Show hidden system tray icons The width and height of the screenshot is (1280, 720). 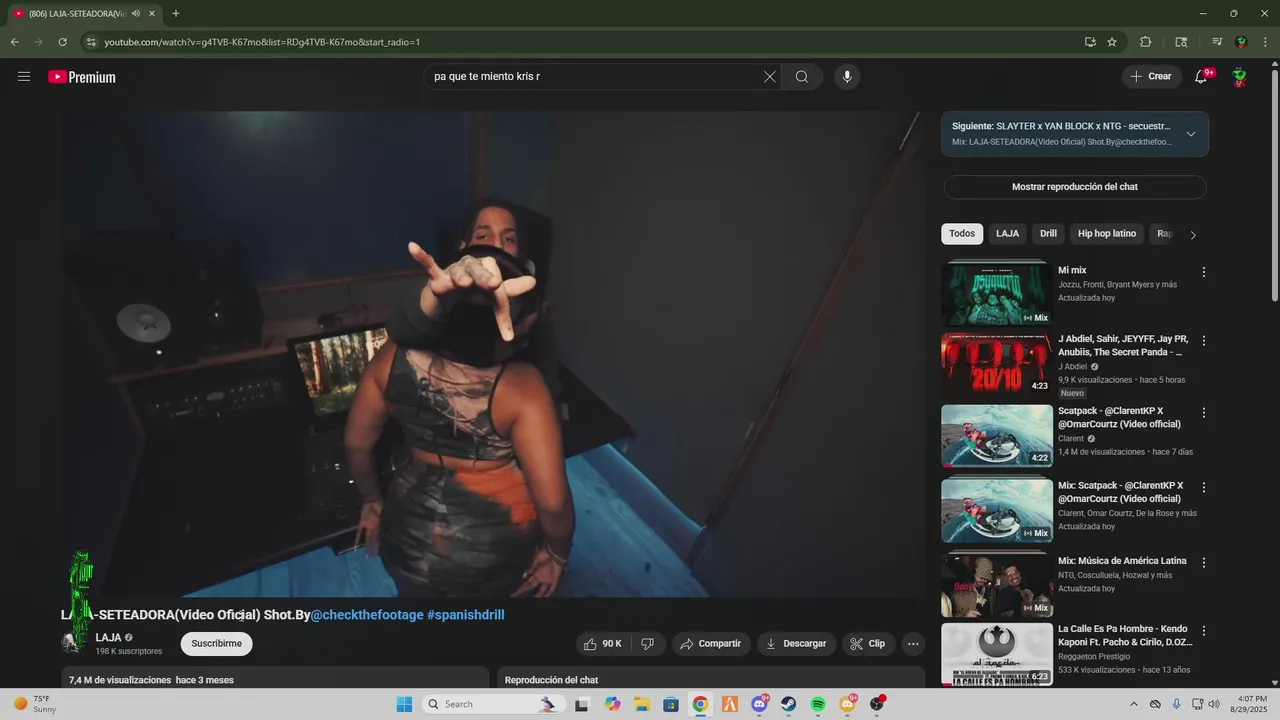pyautogui.click(x=1134, y=704)
